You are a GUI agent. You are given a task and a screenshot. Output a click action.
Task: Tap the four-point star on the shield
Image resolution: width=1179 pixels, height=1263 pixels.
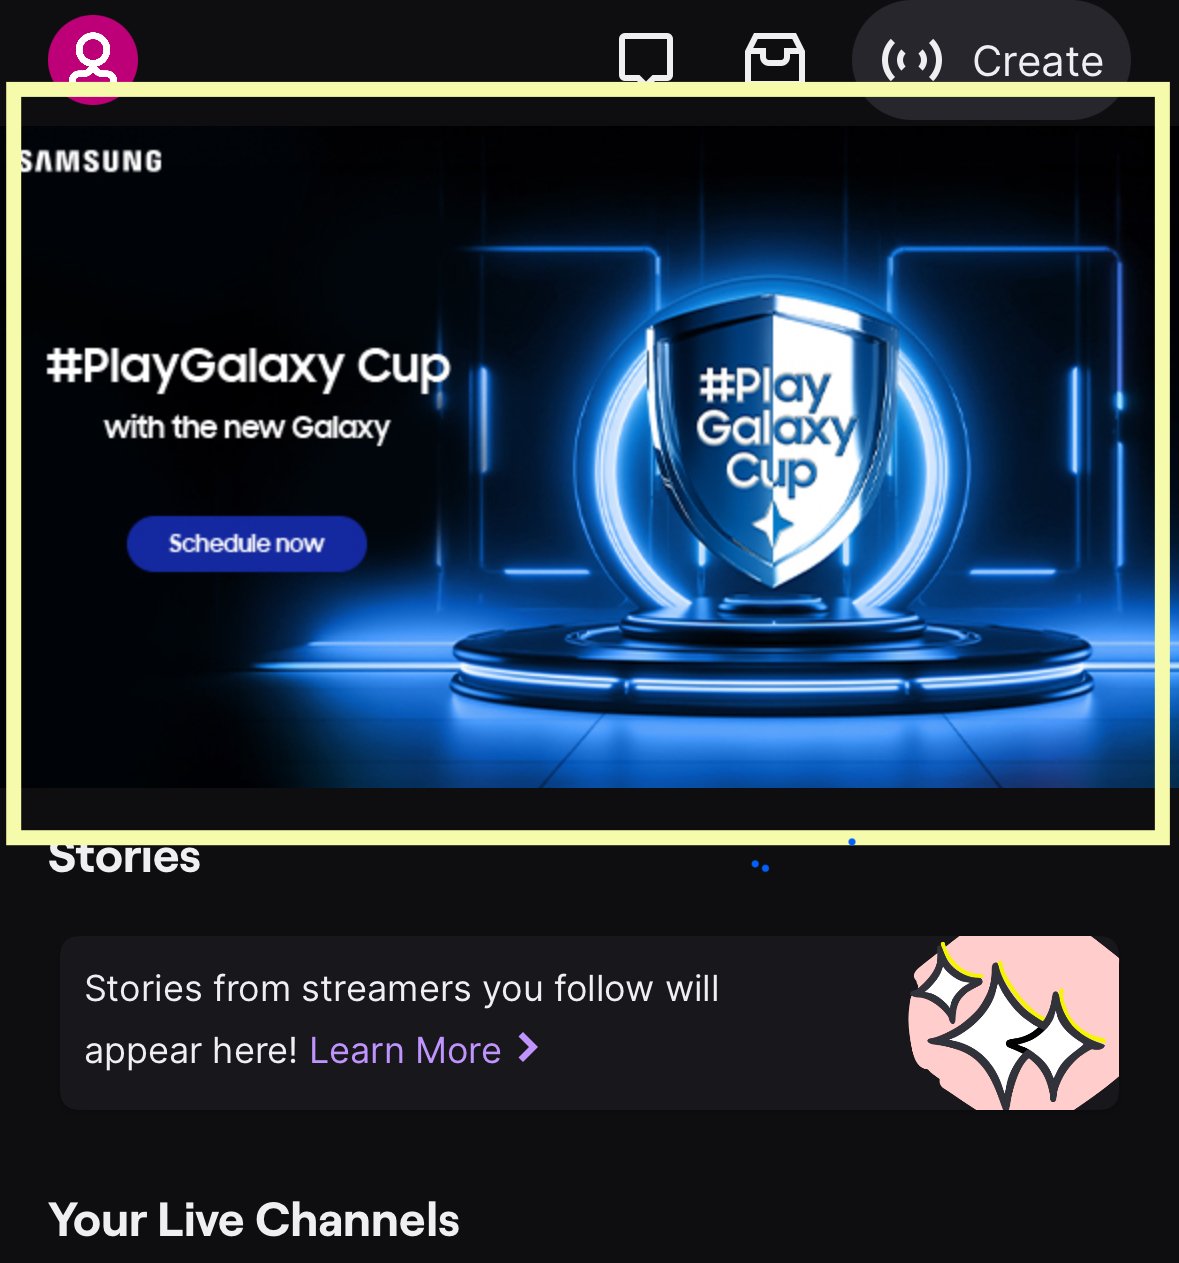(x=773, y=524)
